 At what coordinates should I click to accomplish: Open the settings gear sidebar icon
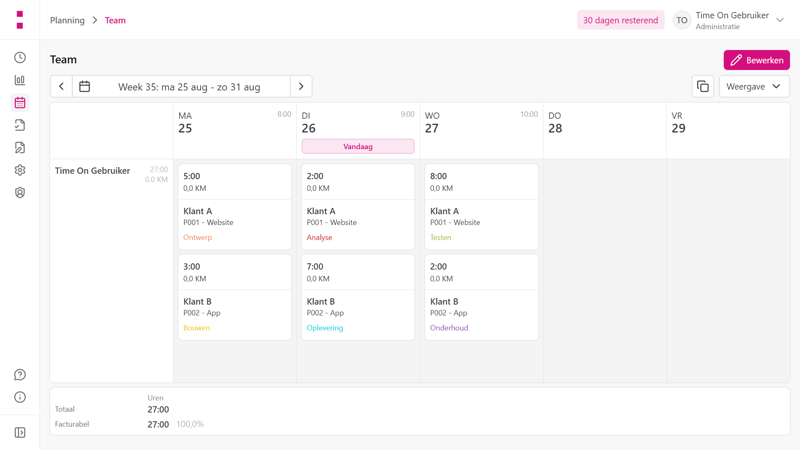(x=20, y=170)
